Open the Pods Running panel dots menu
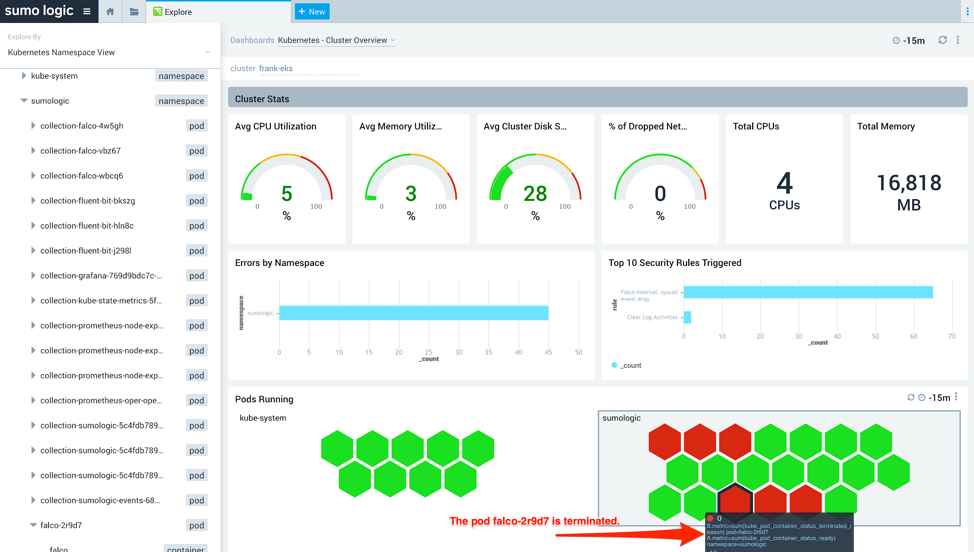This screenshot has height=552, width=974. pyautogui.click(x=957, y=397)
